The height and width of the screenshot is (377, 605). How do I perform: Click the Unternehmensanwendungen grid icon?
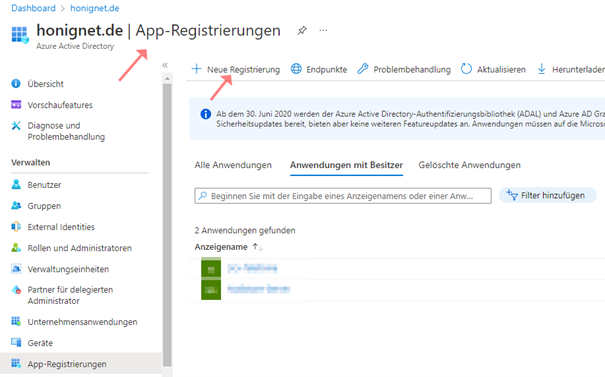(16, 321)
